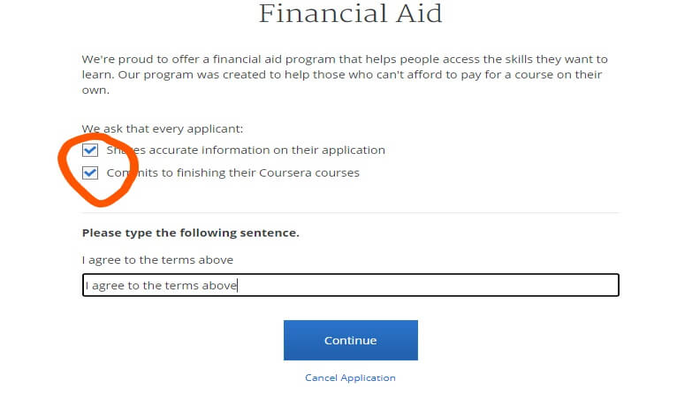Place cursor after 'above' in the text field

pyautogui.click(x=238, y=285)
